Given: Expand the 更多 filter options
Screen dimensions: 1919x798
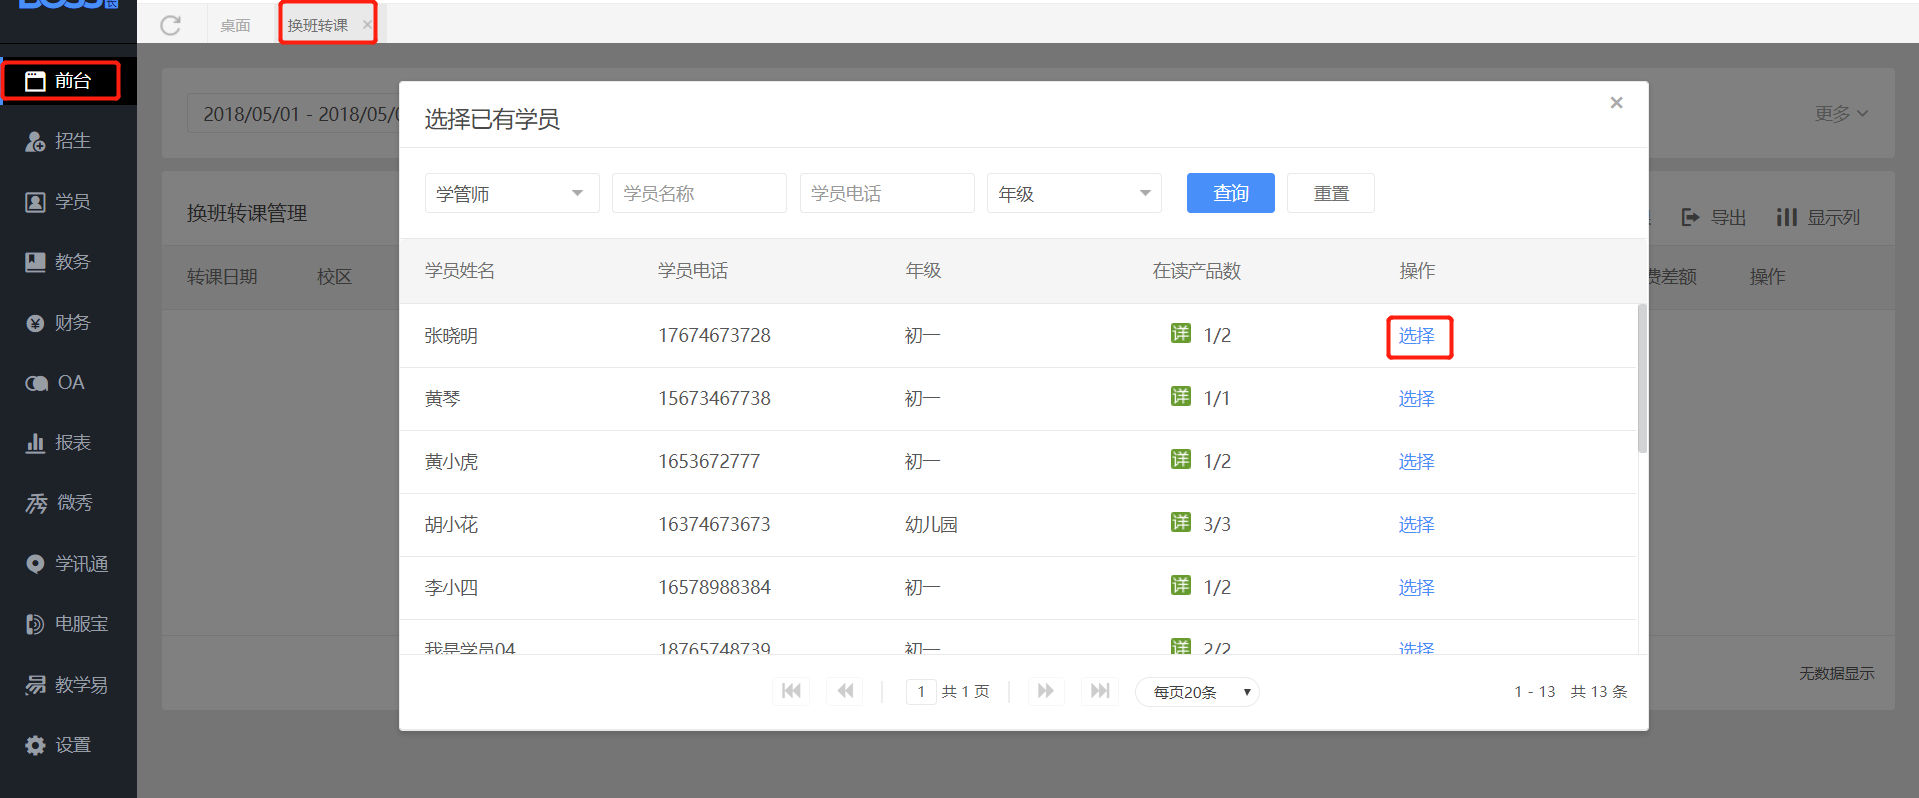Looking at the screenshot, I should (1841, 114).
